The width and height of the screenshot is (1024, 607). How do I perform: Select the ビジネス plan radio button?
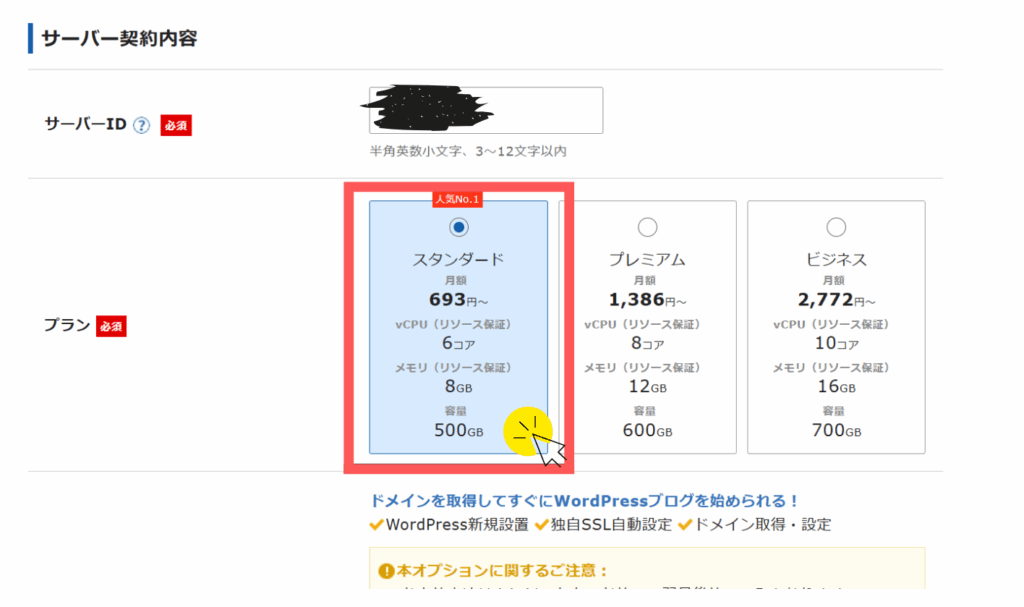click(x=836, y=227)
